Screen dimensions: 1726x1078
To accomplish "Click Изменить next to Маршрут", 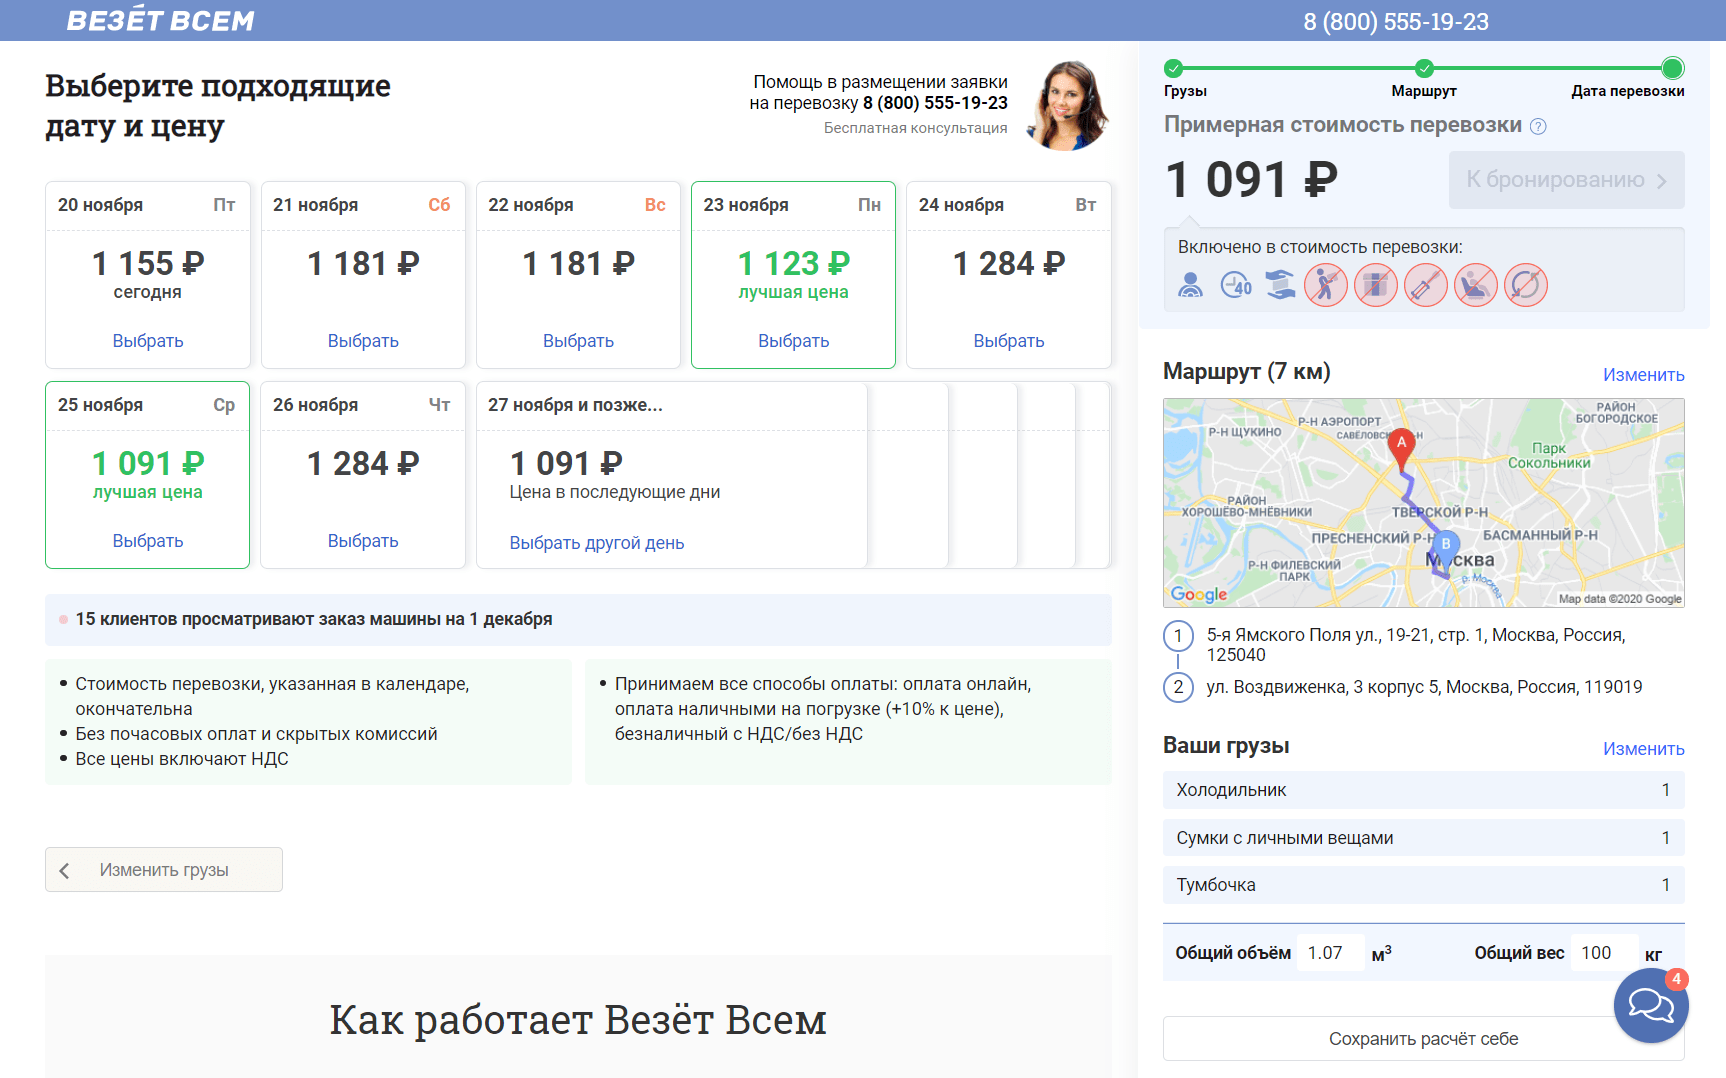I will (1643, 375).
